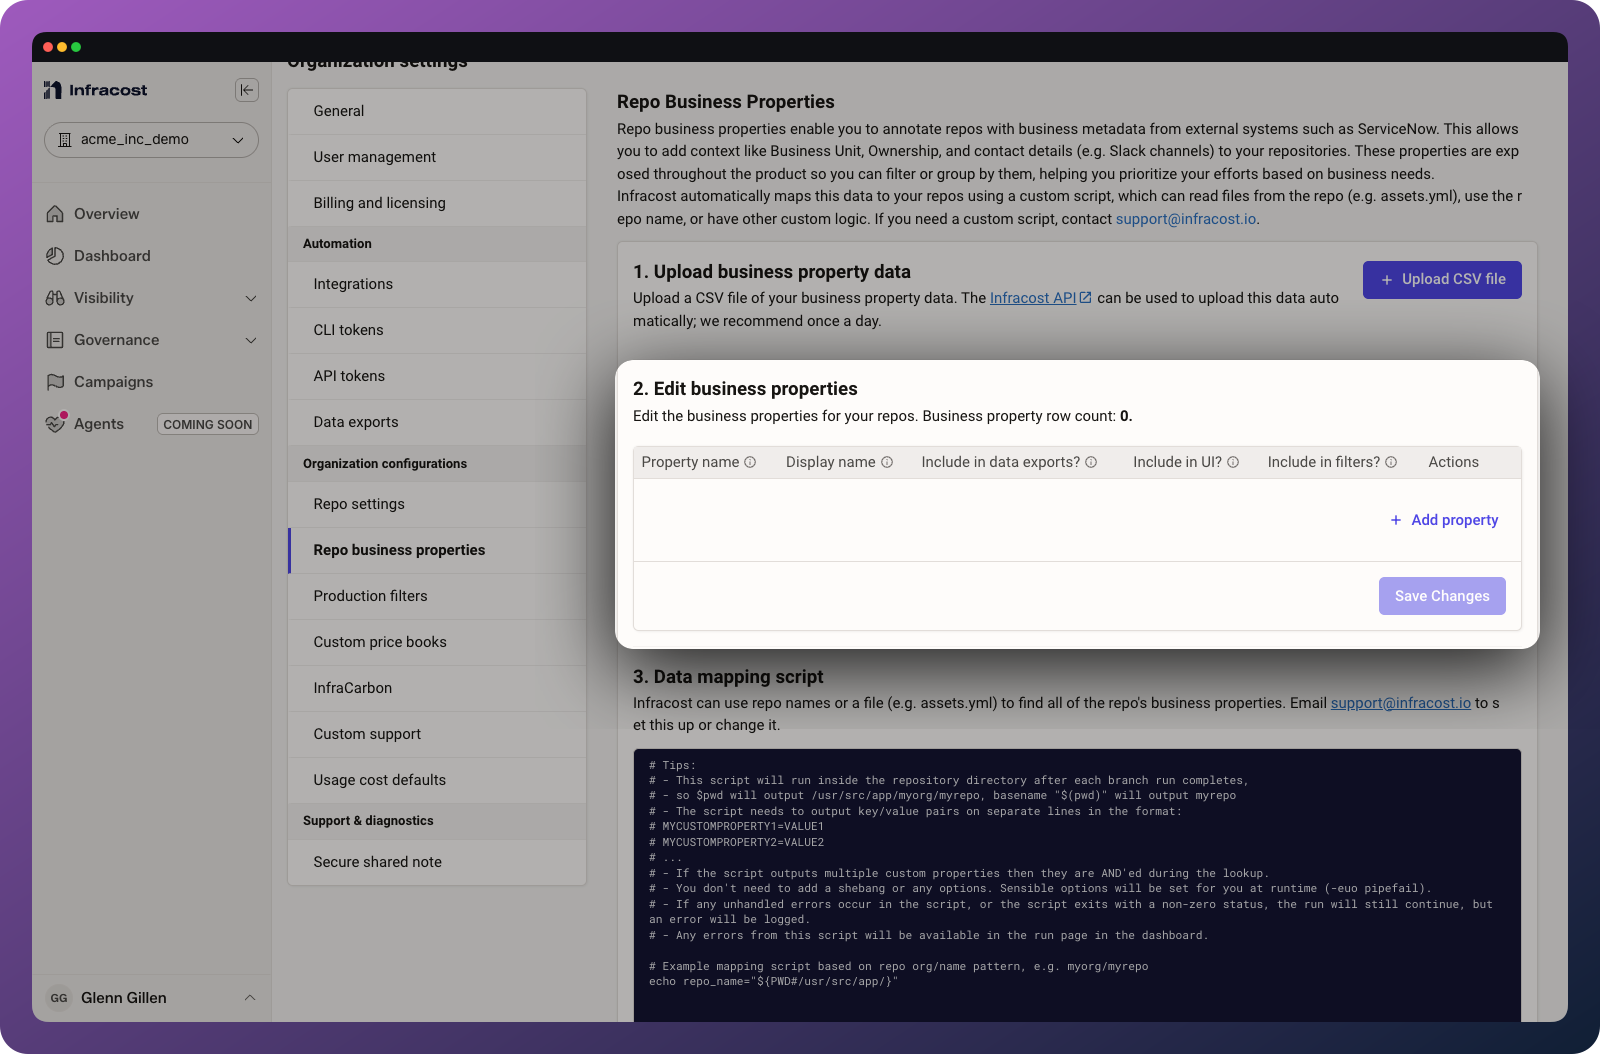Image resolution: width=1600 pixels, height=1054 pixels.
Task: Click the external link icon after Infracost API
Action: click(1086, 298)
